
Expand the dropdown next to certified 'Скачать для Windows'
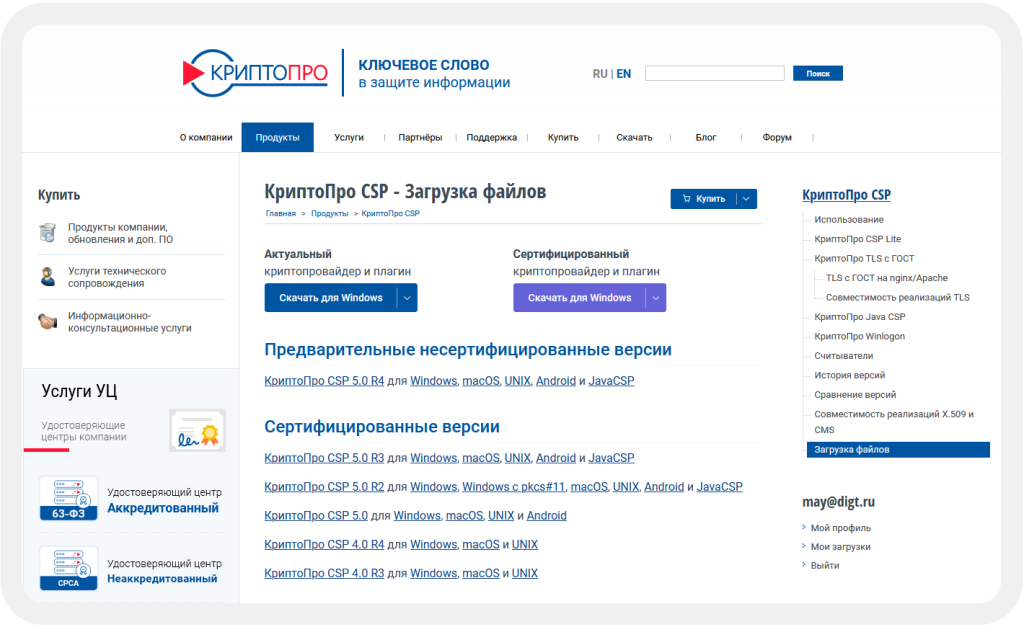[656, 297]
